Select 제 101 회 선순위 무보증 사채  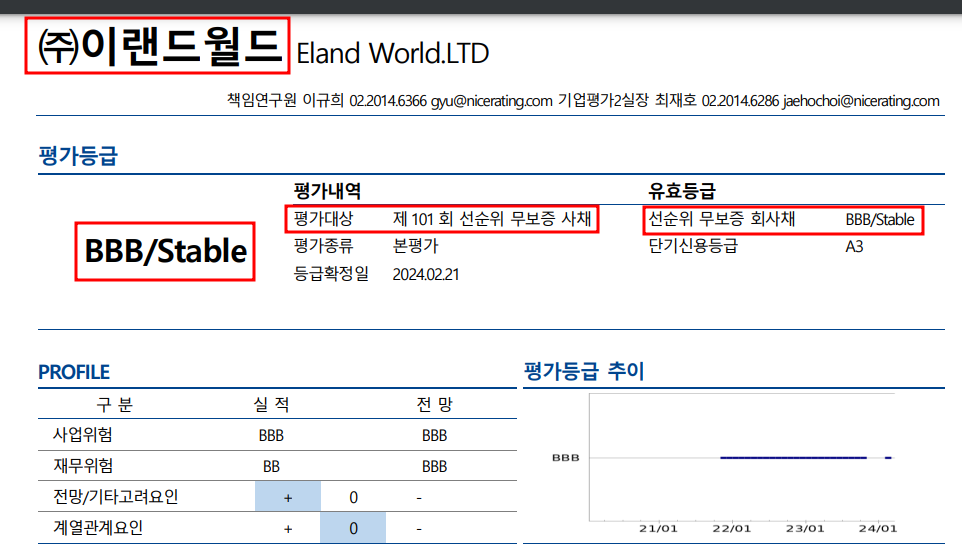[x=492, y=218]
